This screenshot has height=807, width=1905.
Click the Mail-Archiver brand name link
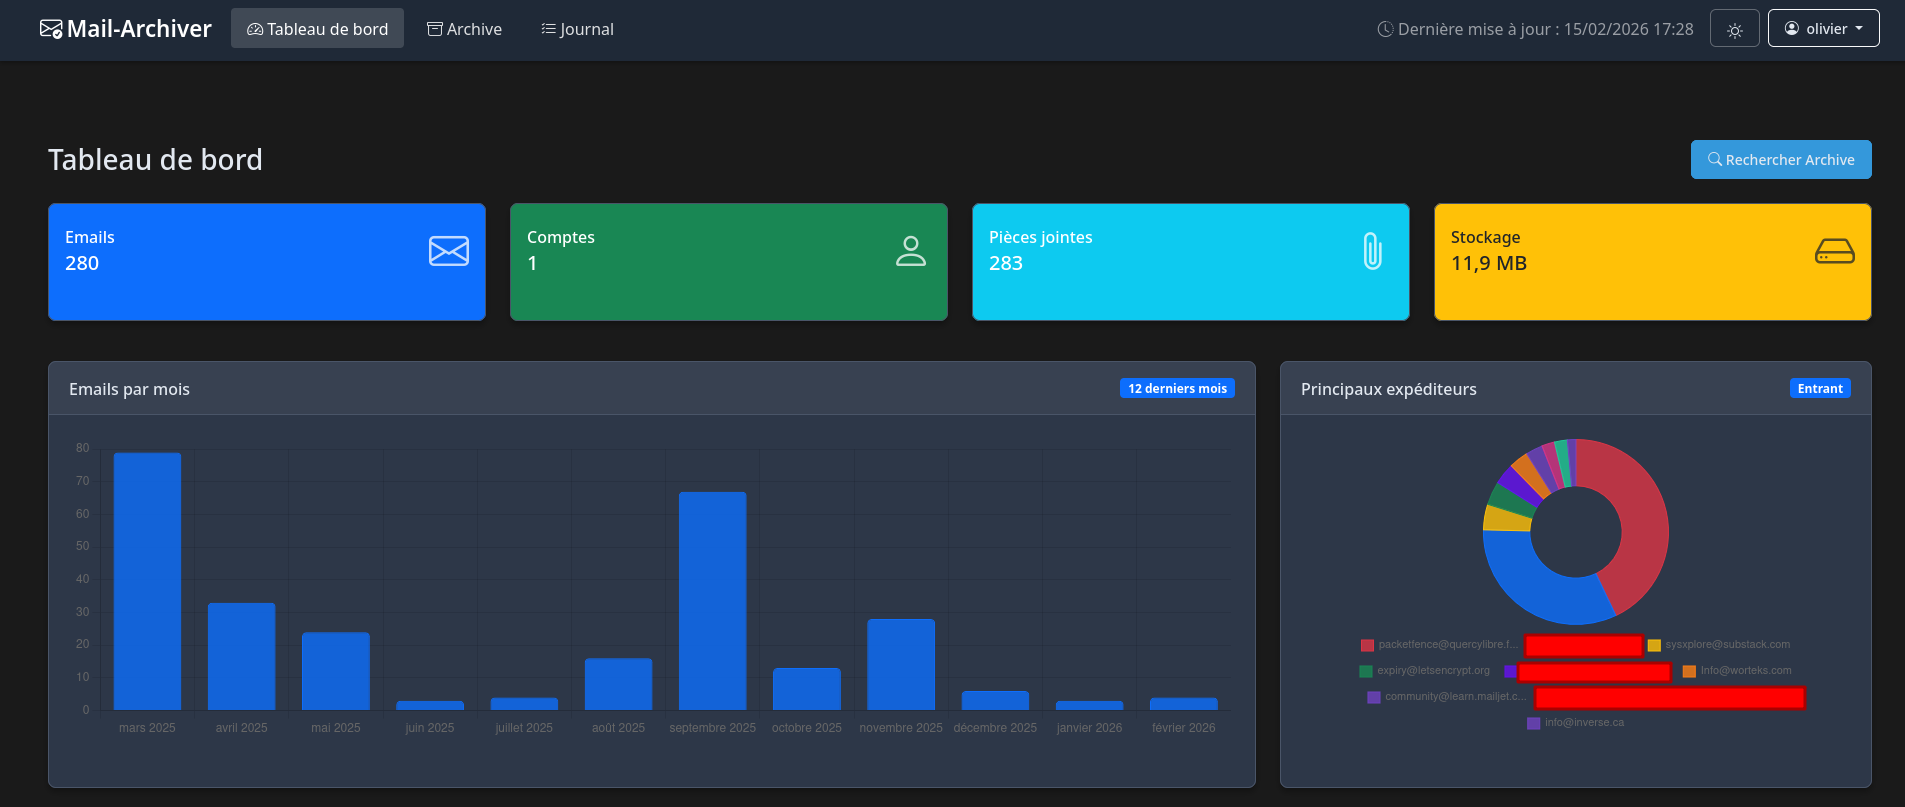139,29
